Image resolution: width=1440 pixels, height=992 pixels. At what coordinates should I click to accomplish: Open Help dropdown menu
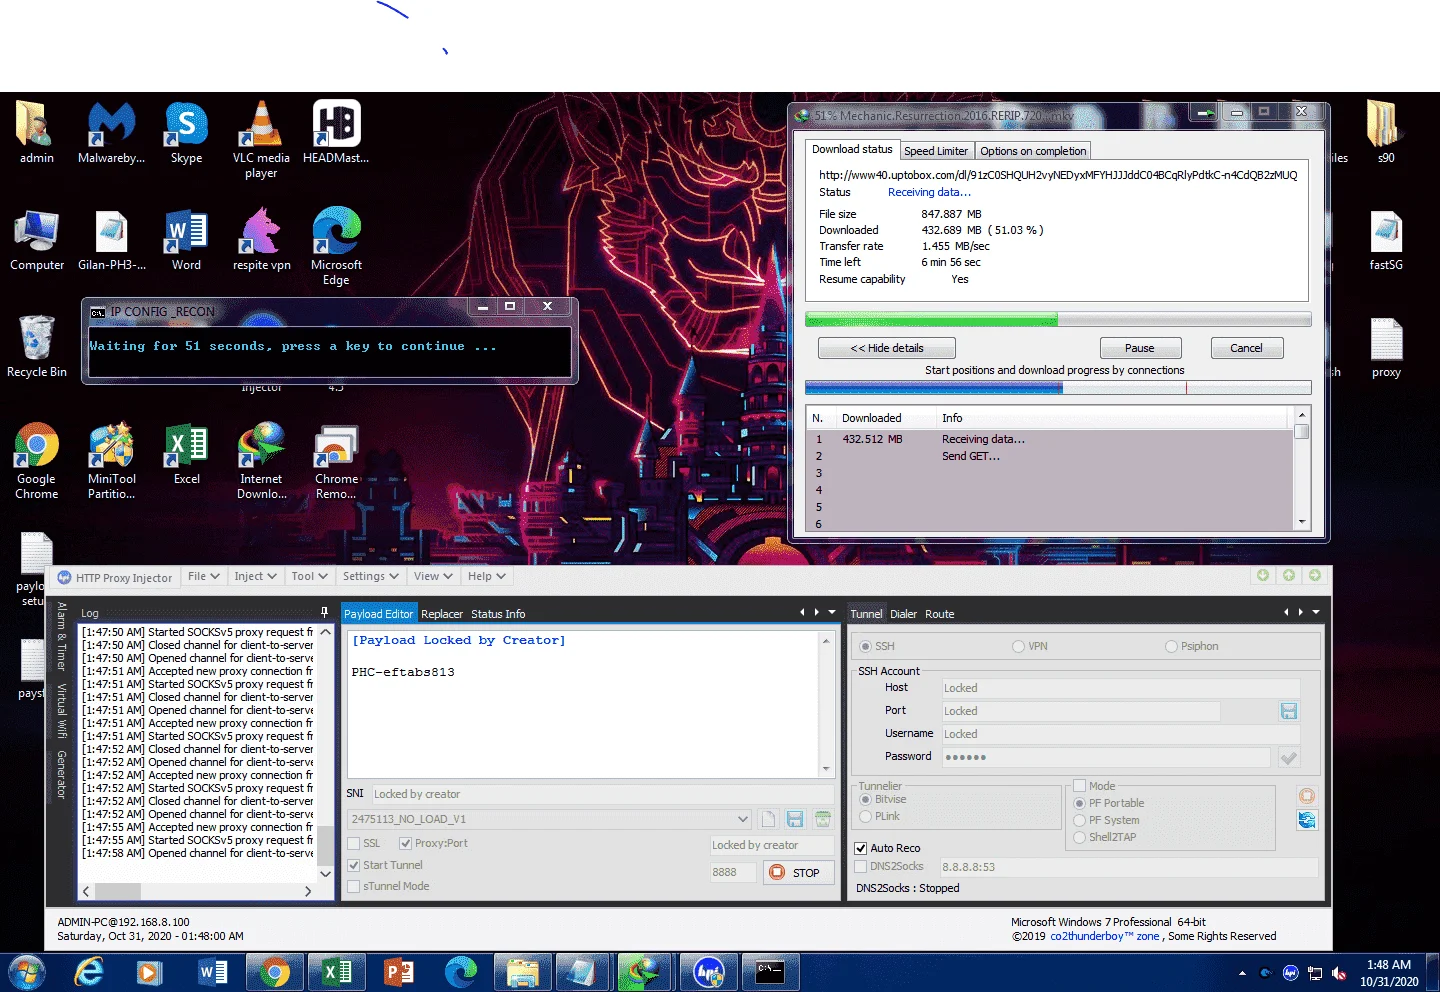click(x=487, y=577)
